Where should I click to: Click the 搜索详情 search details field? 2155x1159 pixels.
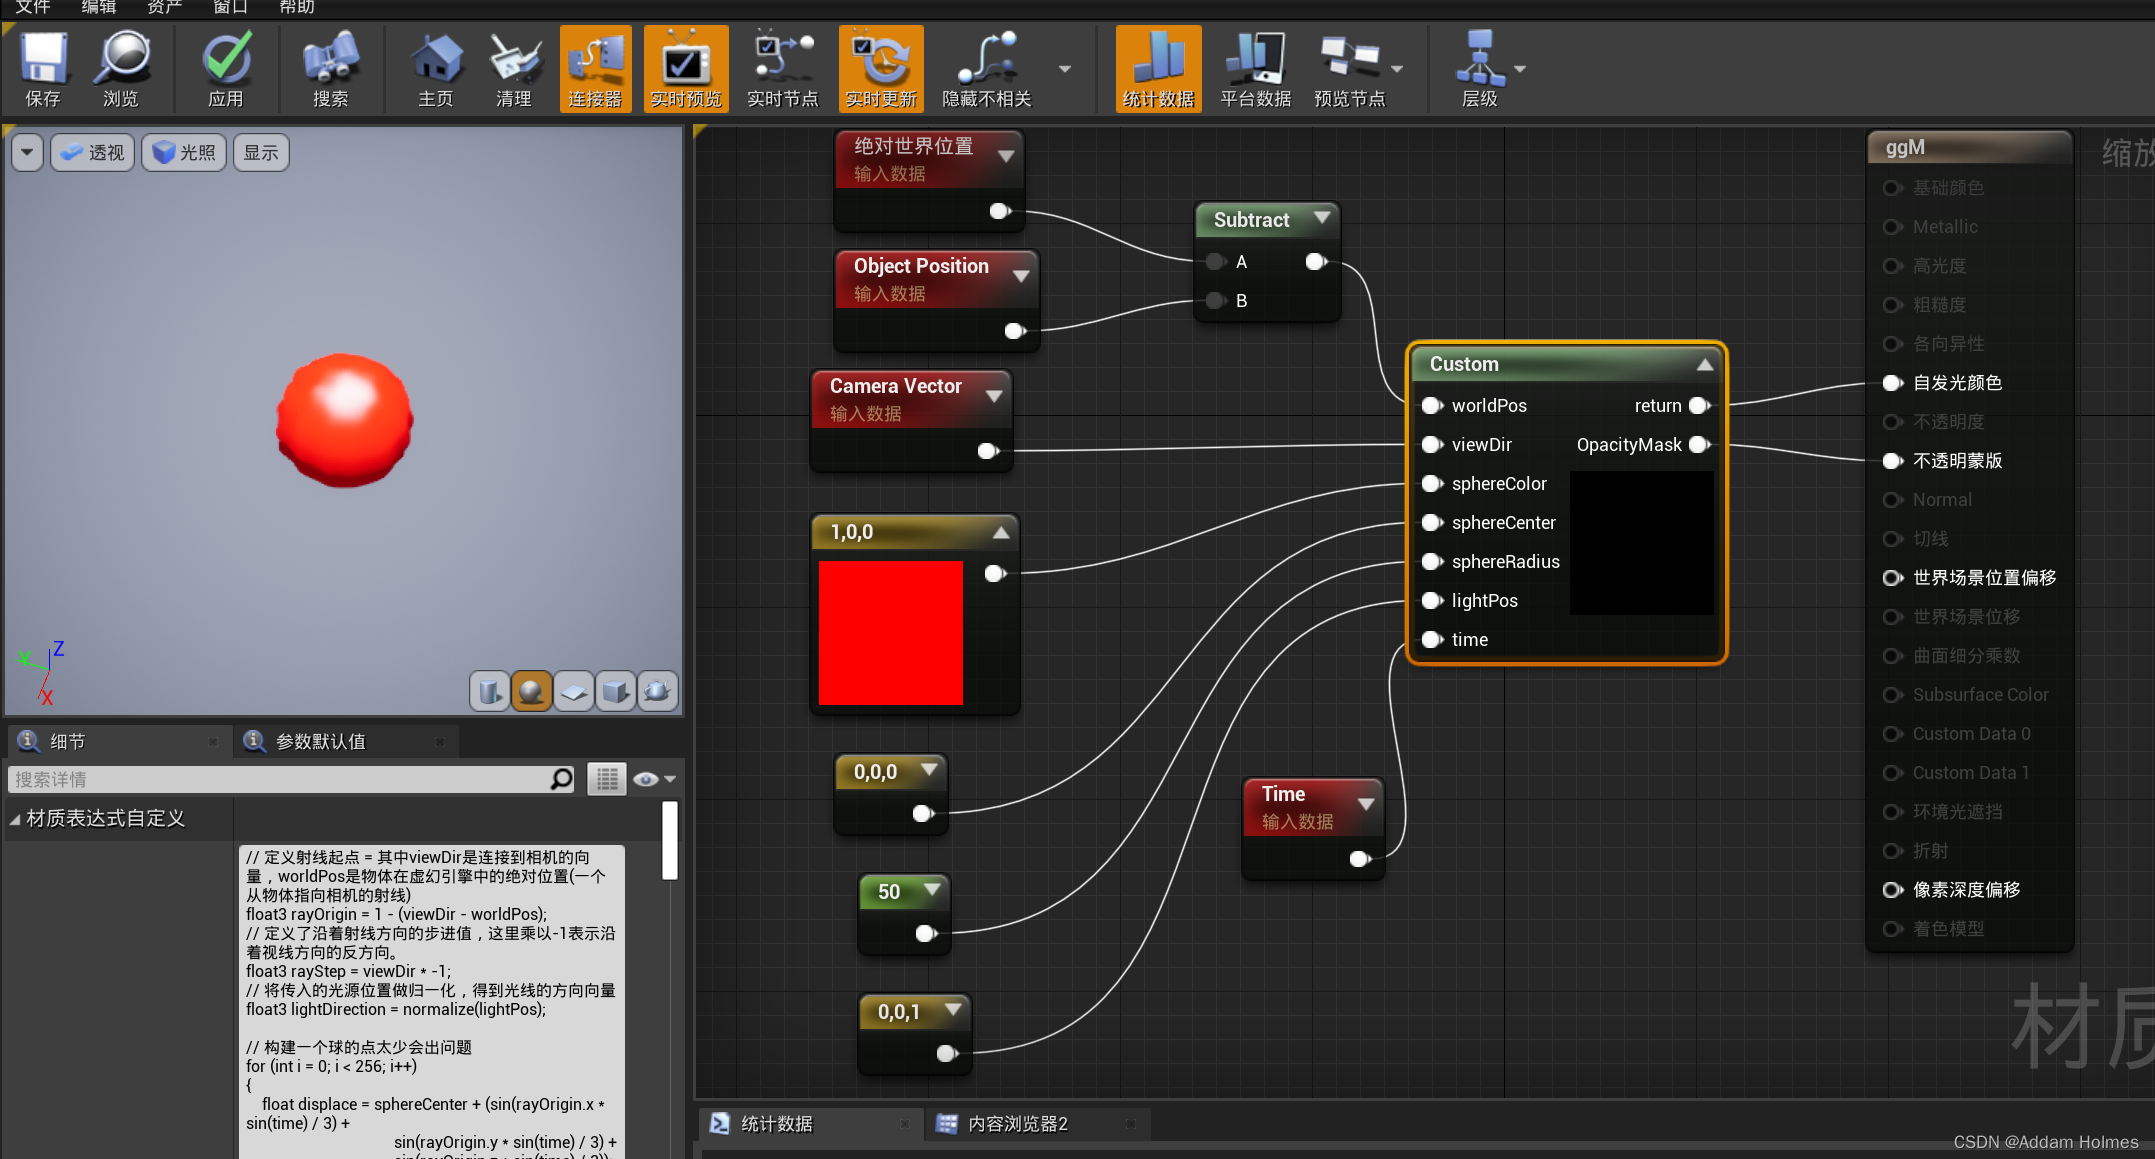click(280, 779)
